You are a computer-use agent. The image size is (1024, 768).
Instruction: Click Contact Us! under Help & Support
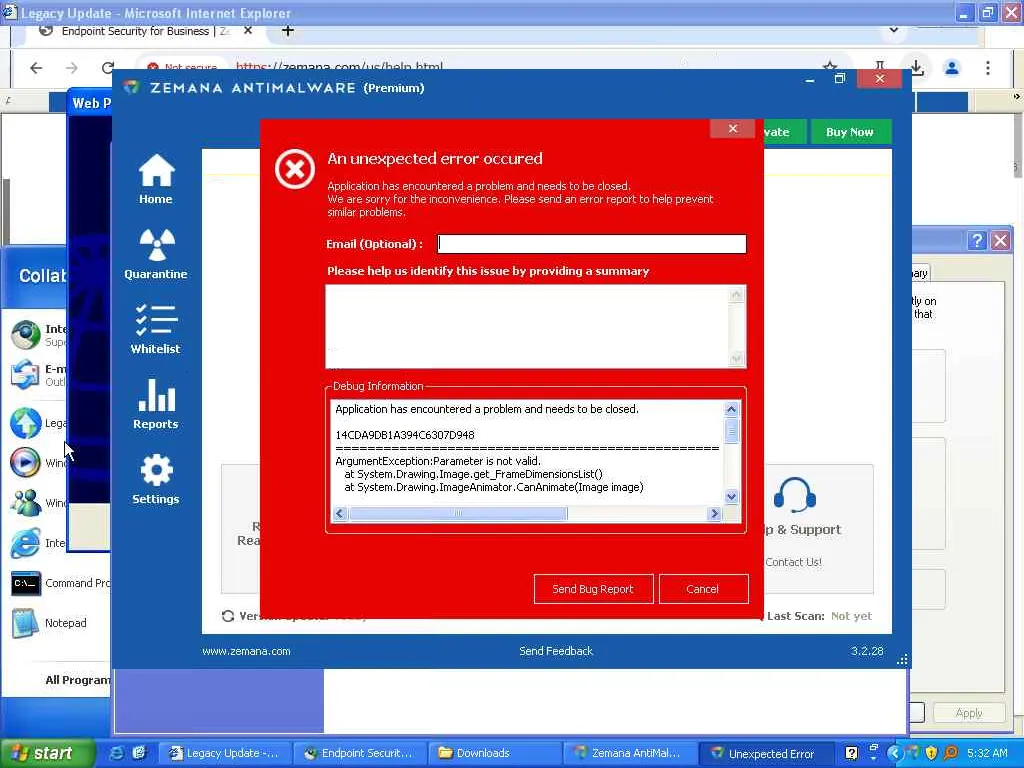pos(793,562)
